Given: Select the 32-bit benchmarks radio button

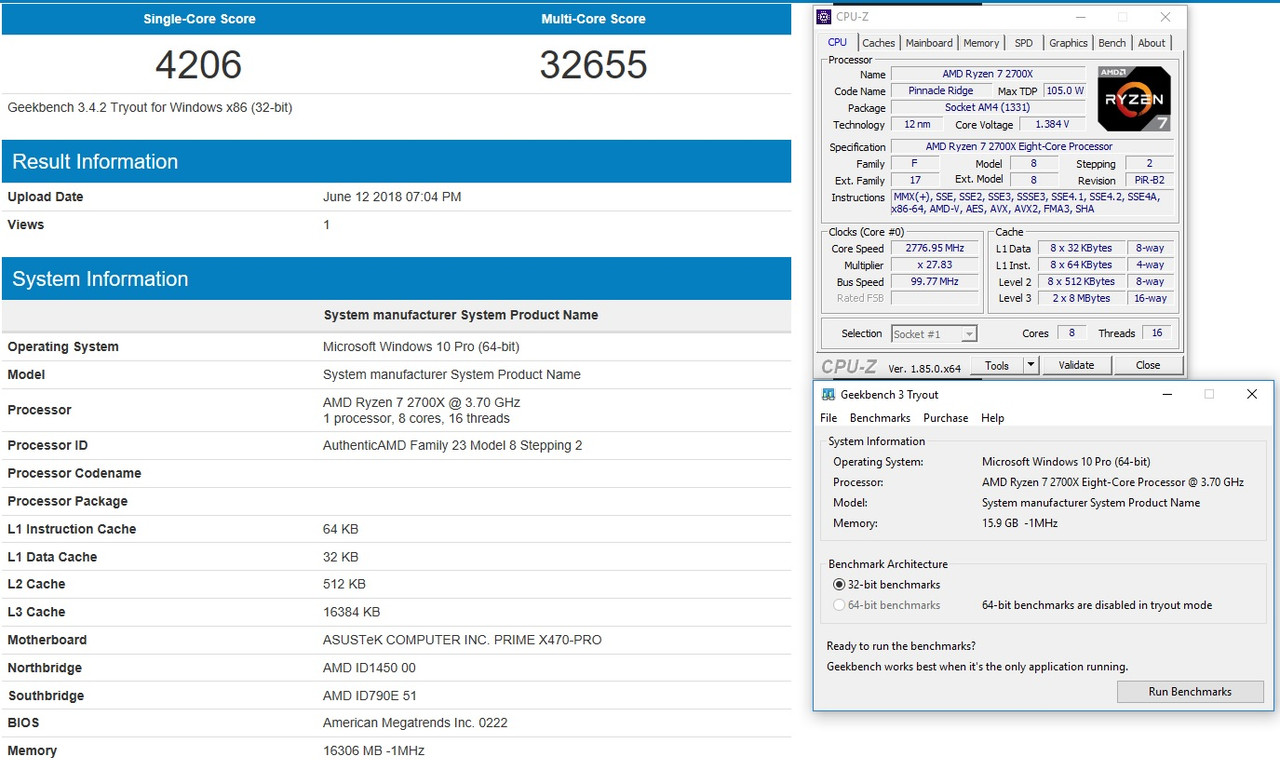Looking at the screenshot, I should (839, 585).
